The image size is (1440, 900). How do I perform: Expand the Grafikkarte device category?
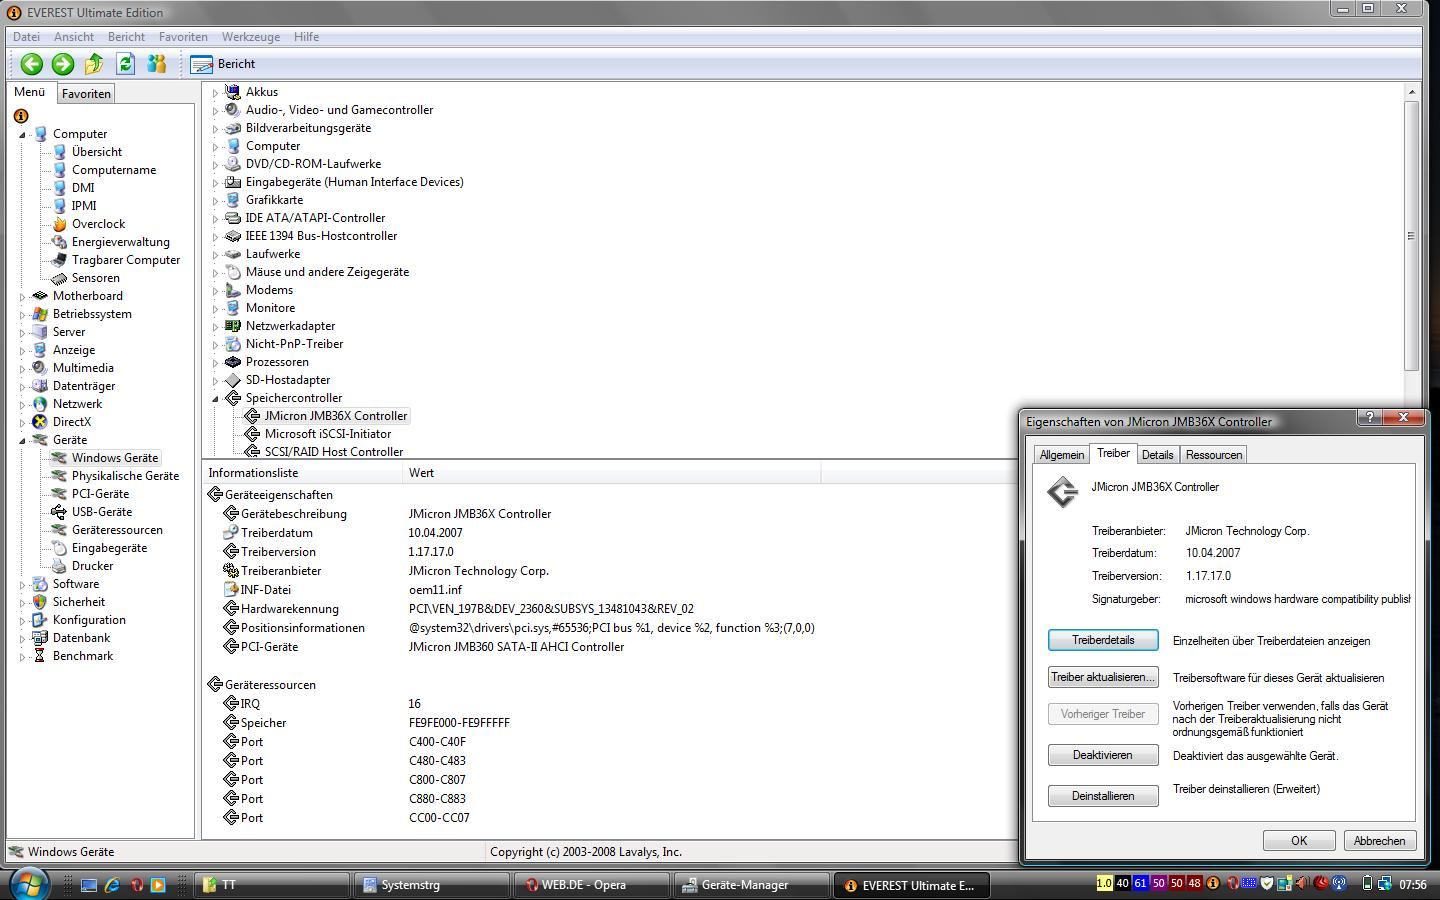(x=215, y=200)
